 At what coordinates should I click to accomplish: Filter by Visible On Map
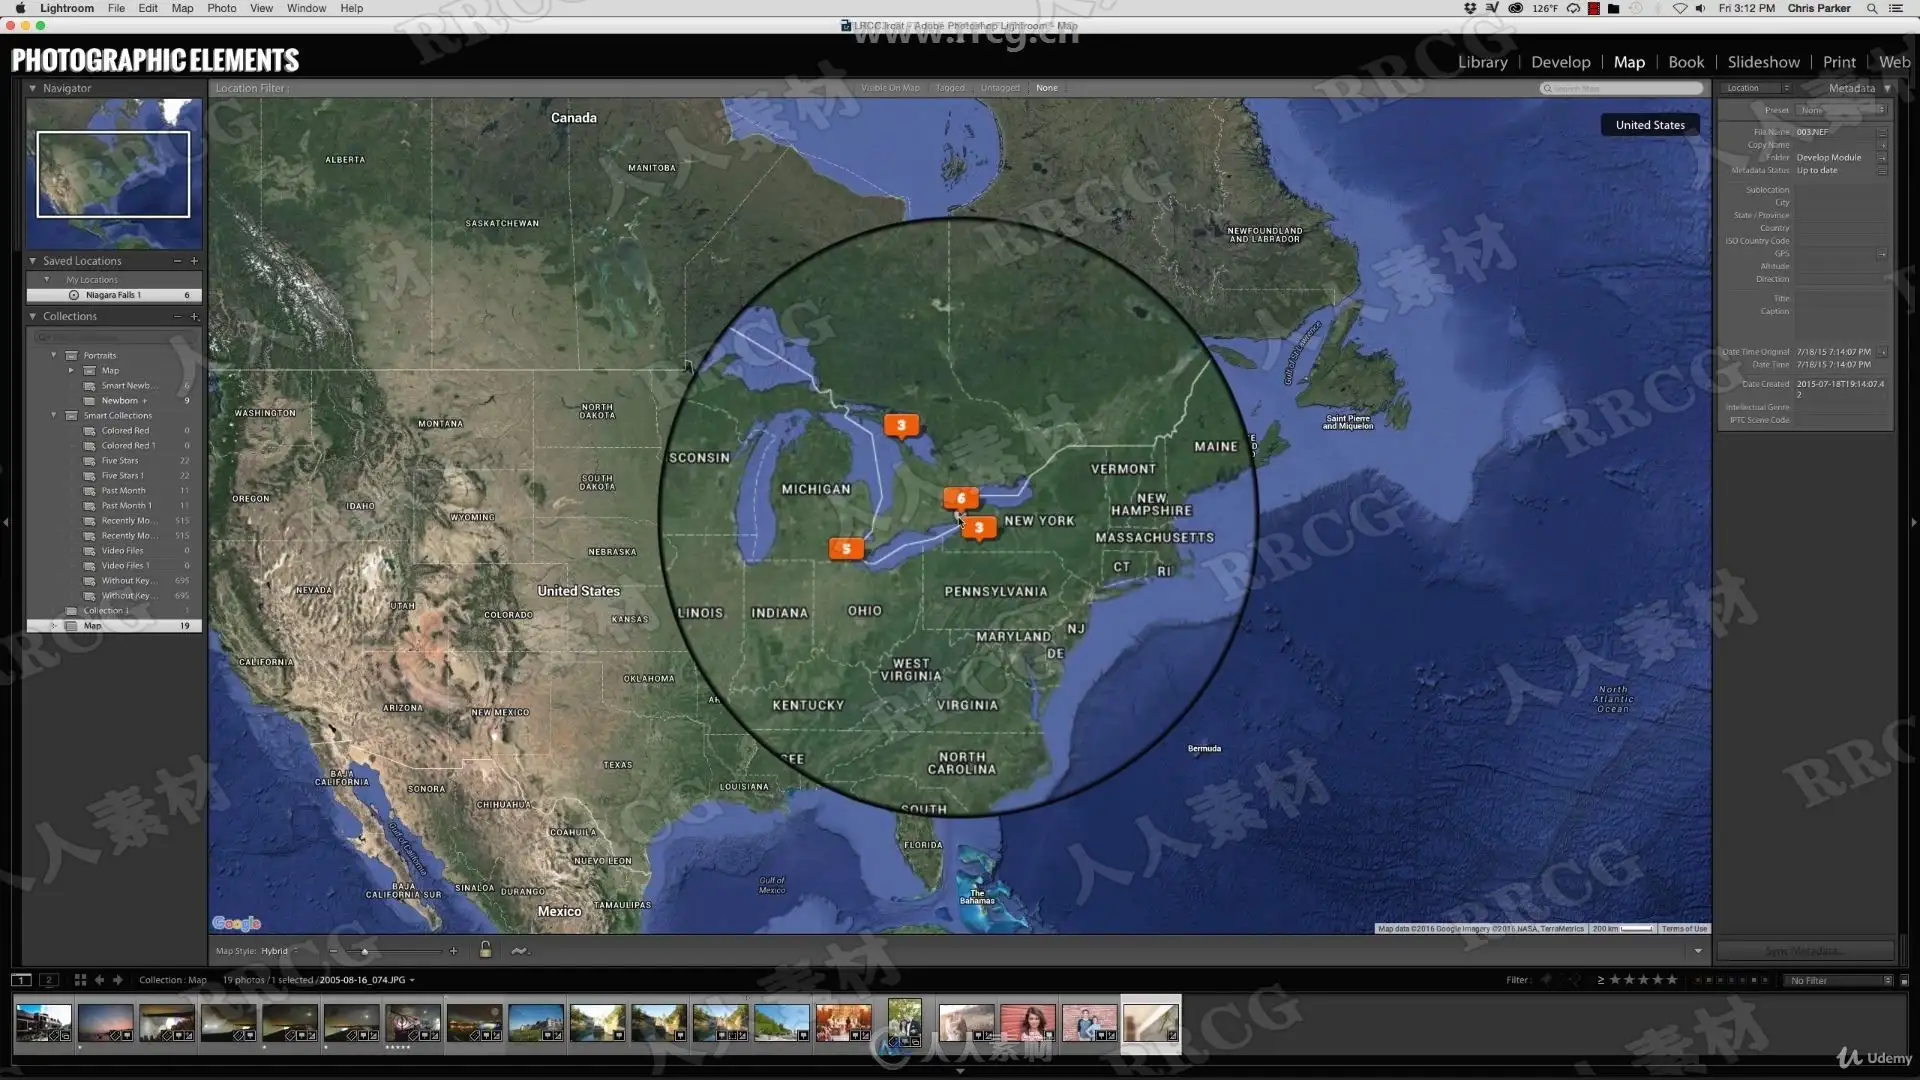[890, 88]
